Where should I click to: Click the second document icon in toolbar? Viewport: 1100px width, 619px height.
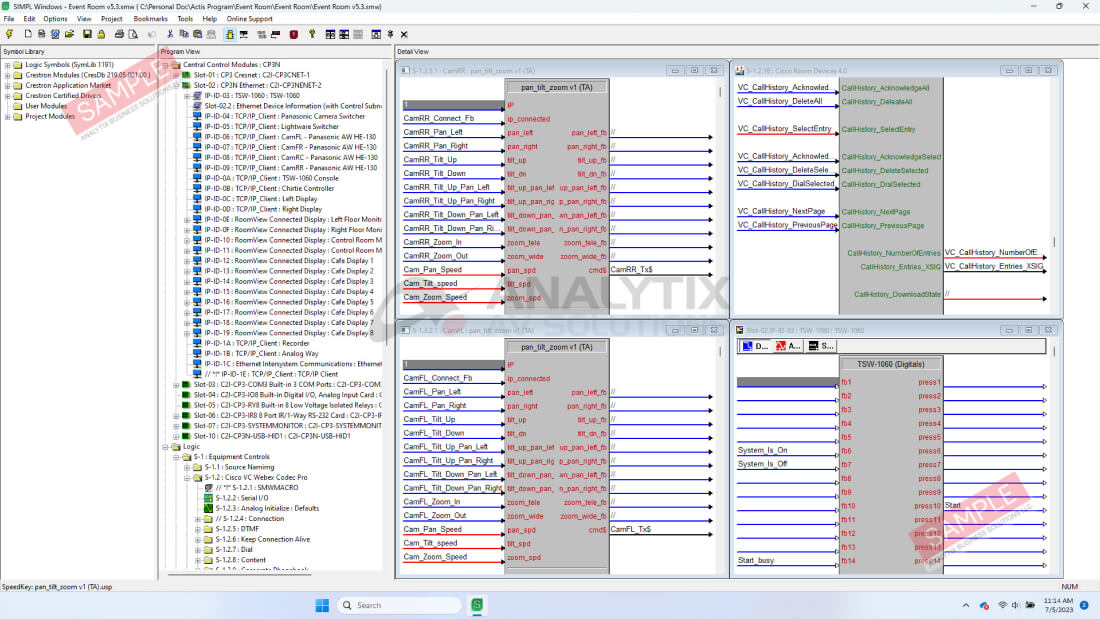(x=41, y=34)
